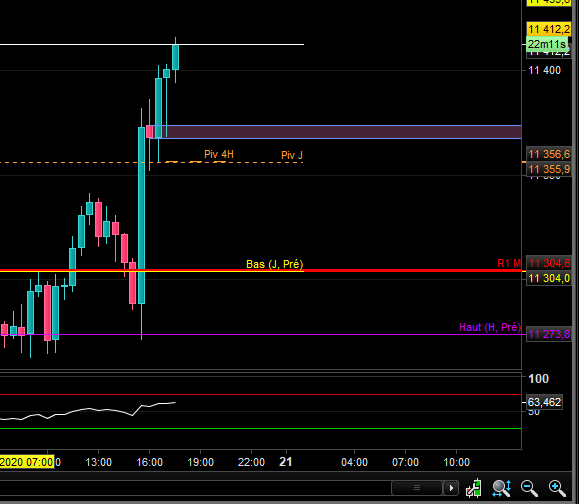Click the red R1 M resistance label
579x504 pixels.
point(509,263)
